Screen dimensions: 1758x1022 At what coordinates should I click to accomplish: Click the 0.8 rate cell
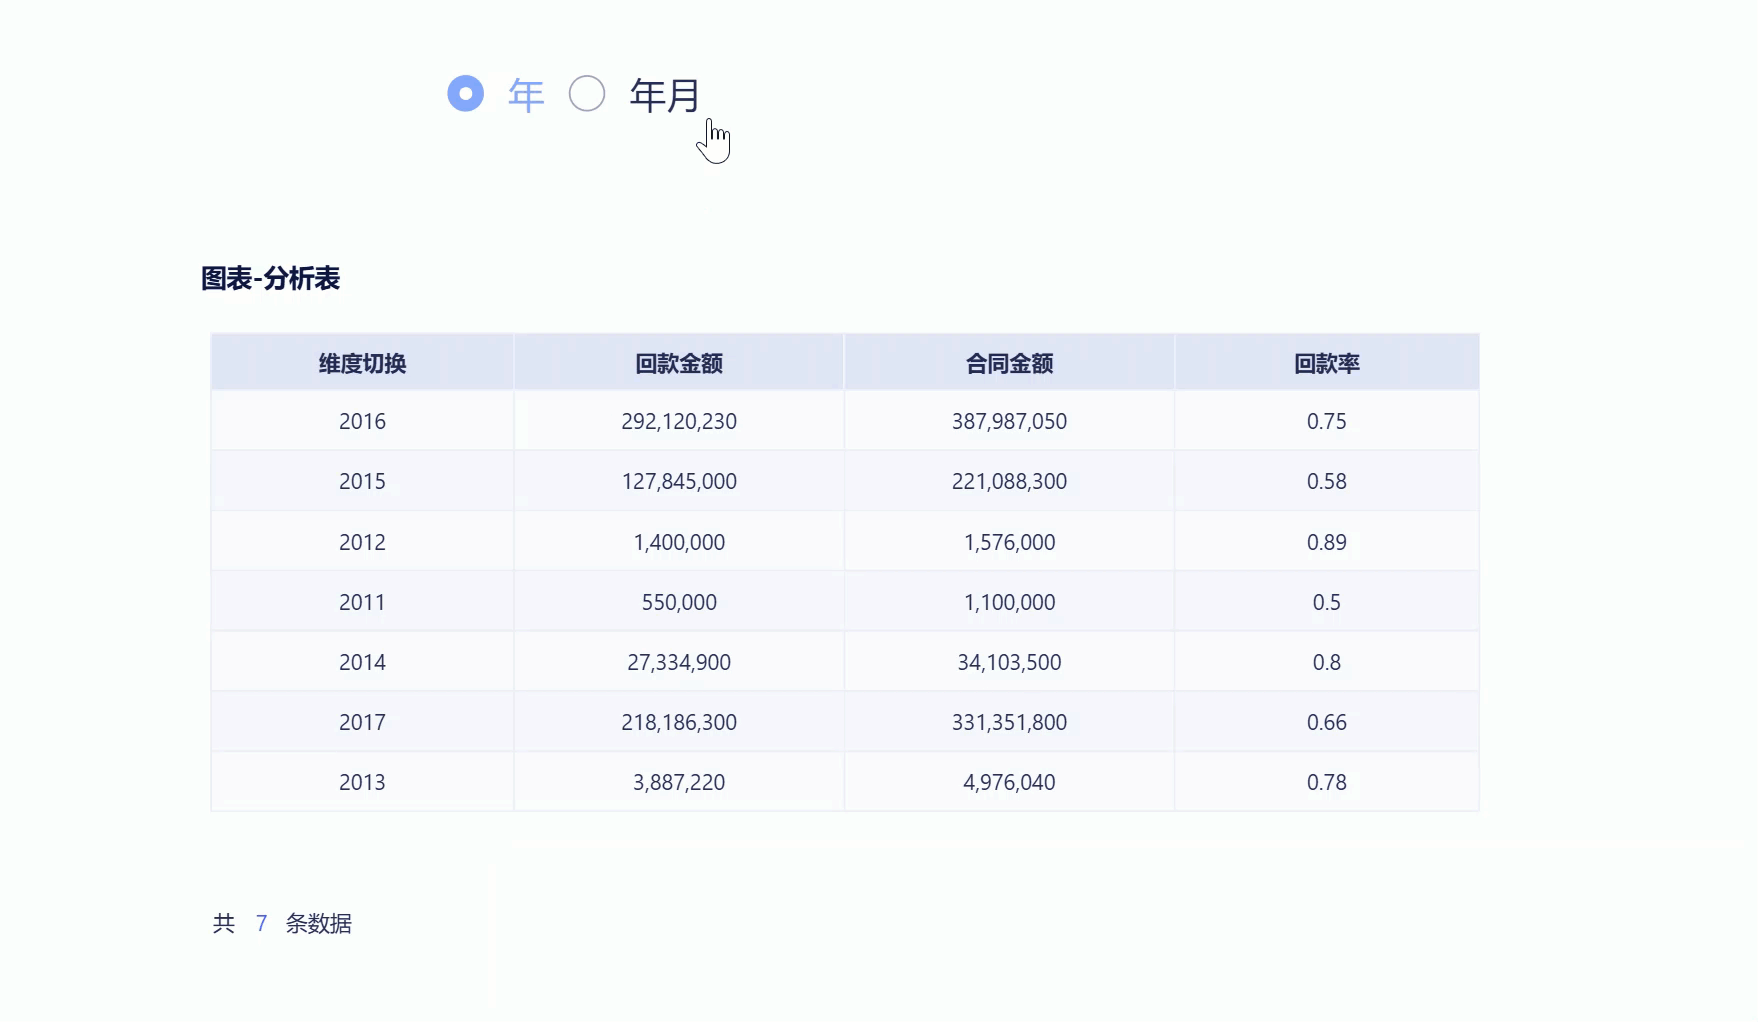[x=1327, y=662]
